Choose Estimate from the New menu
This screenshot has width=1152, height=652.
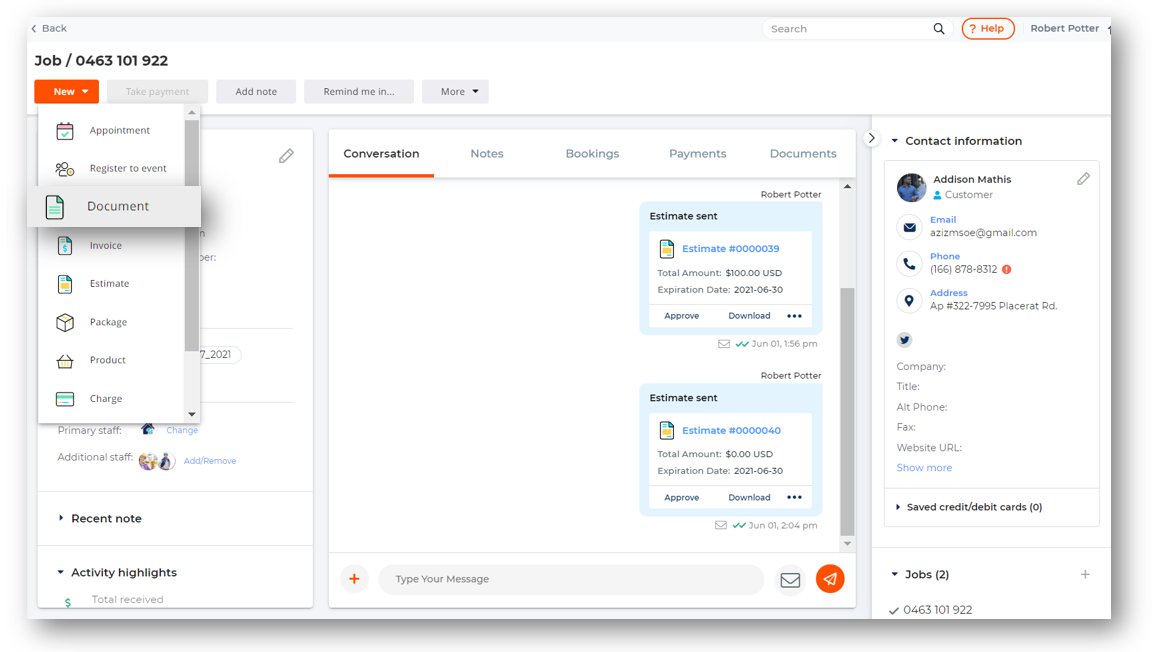pyautogui.click(x=112, y=284)
